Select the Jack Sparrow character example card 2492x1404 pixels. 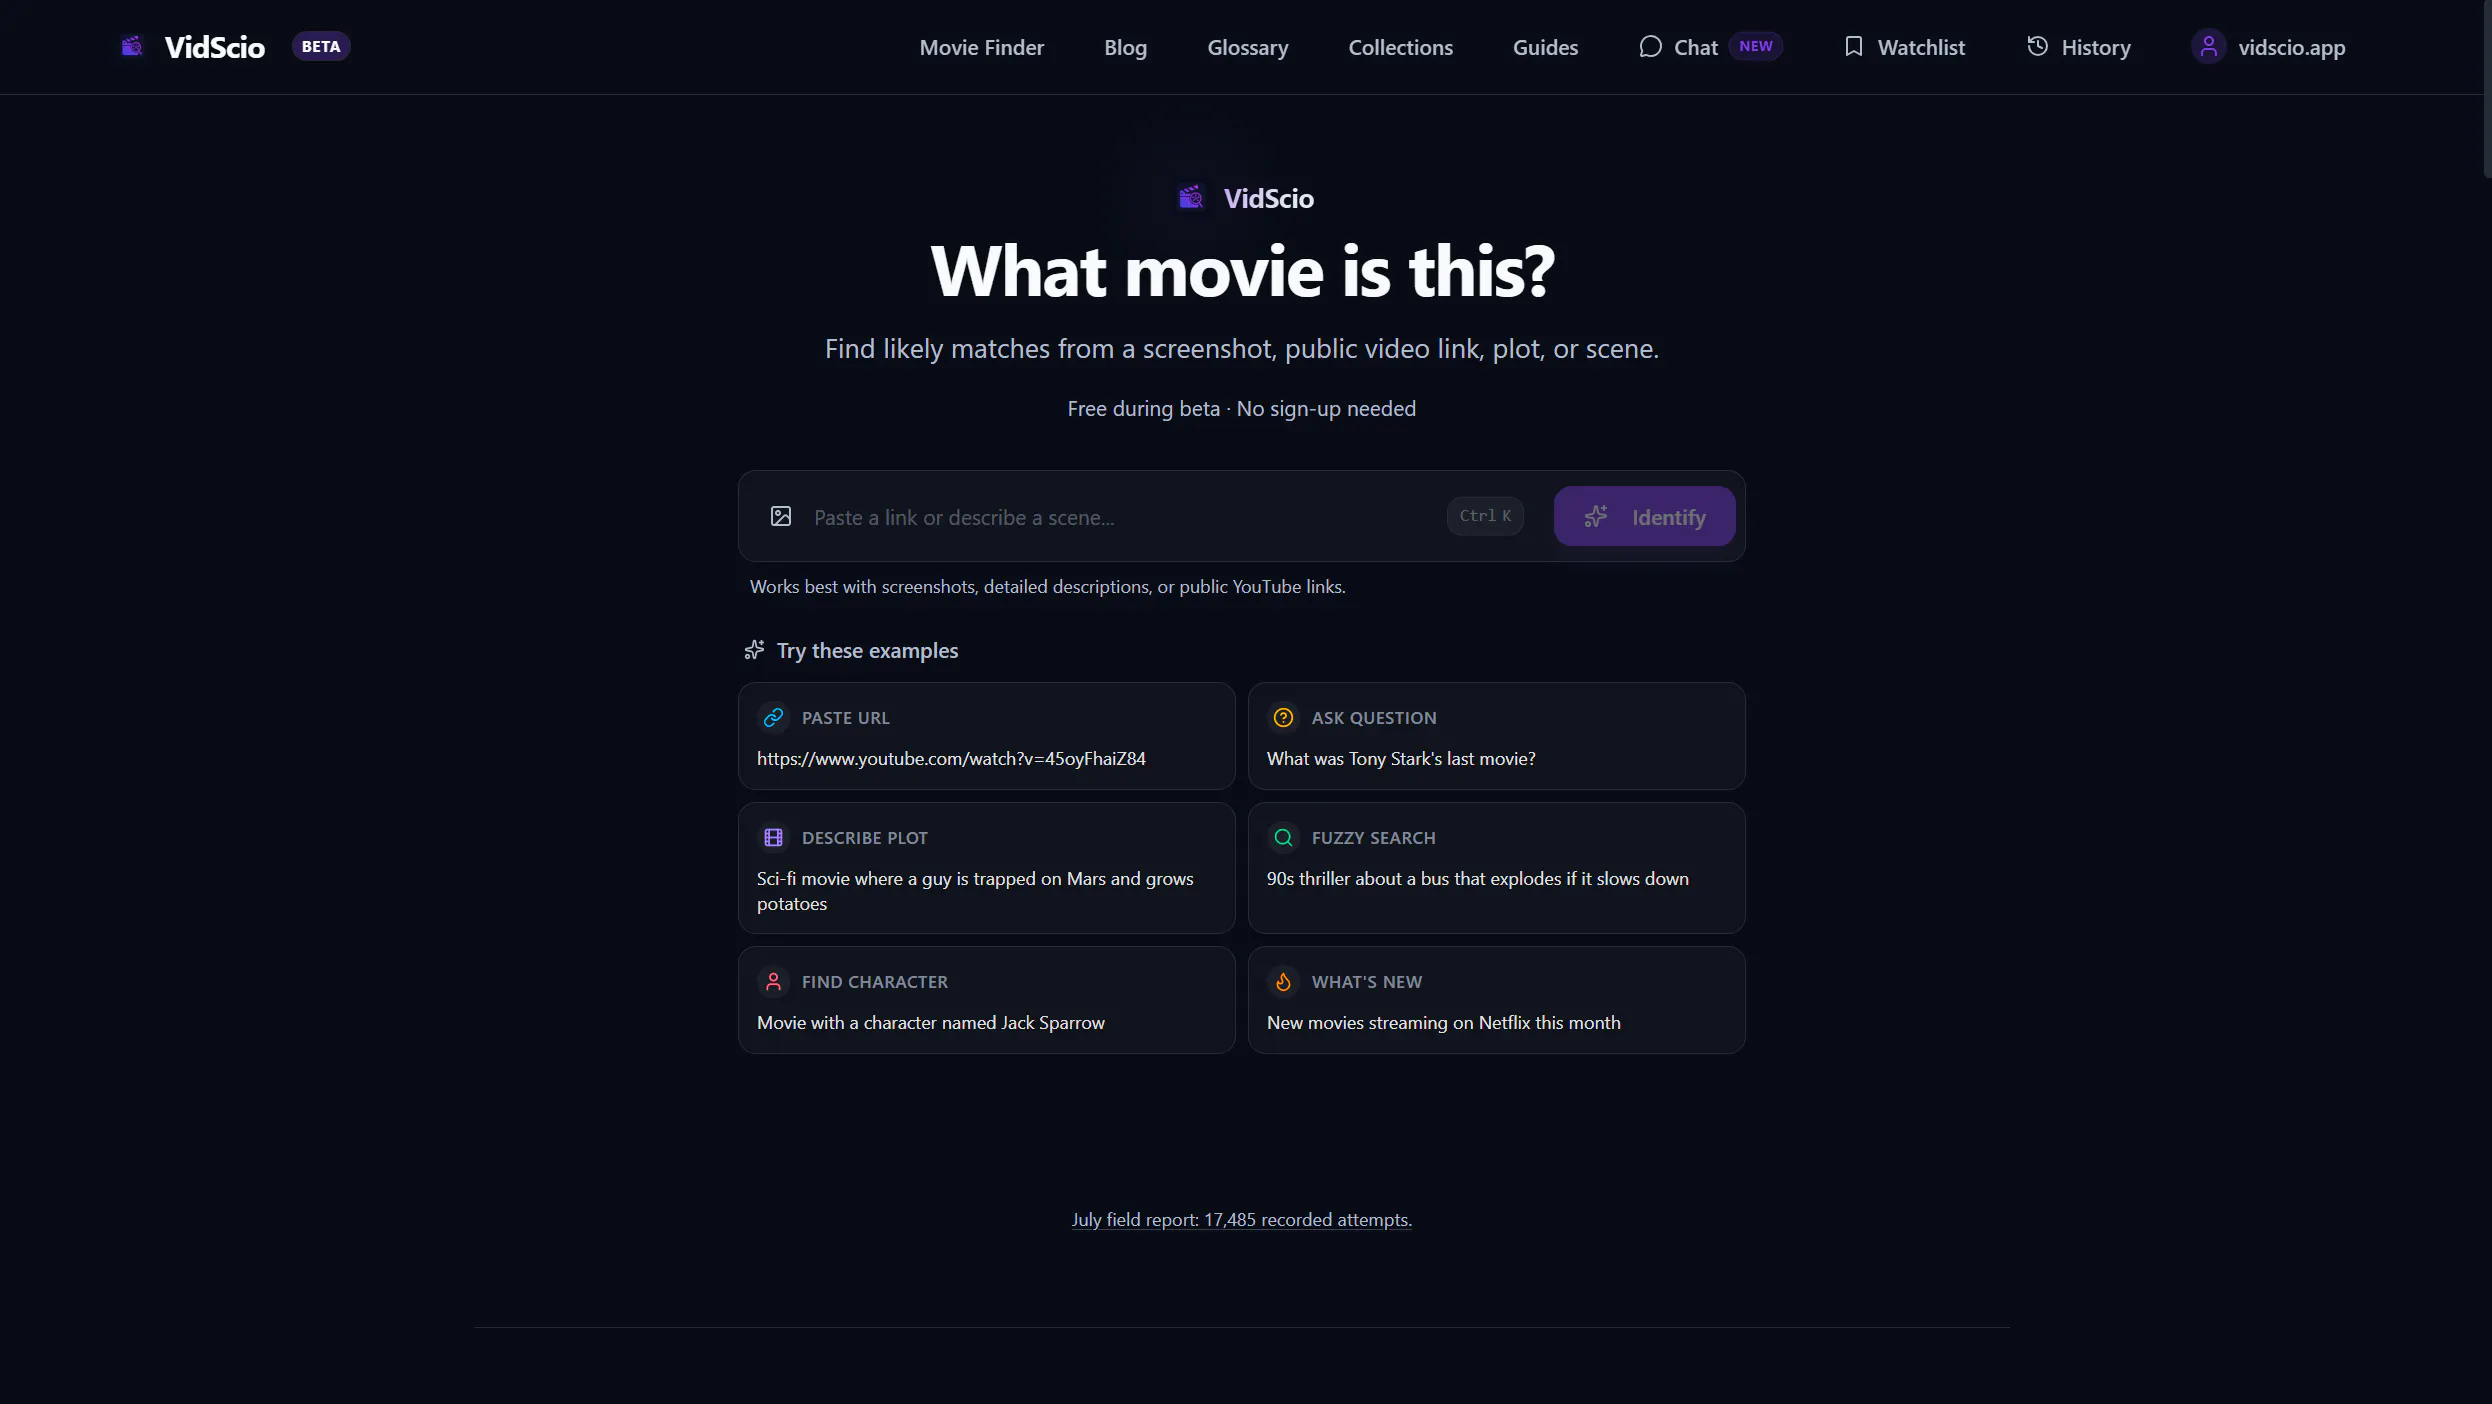pyautogui.click(x=986, y=1000)
